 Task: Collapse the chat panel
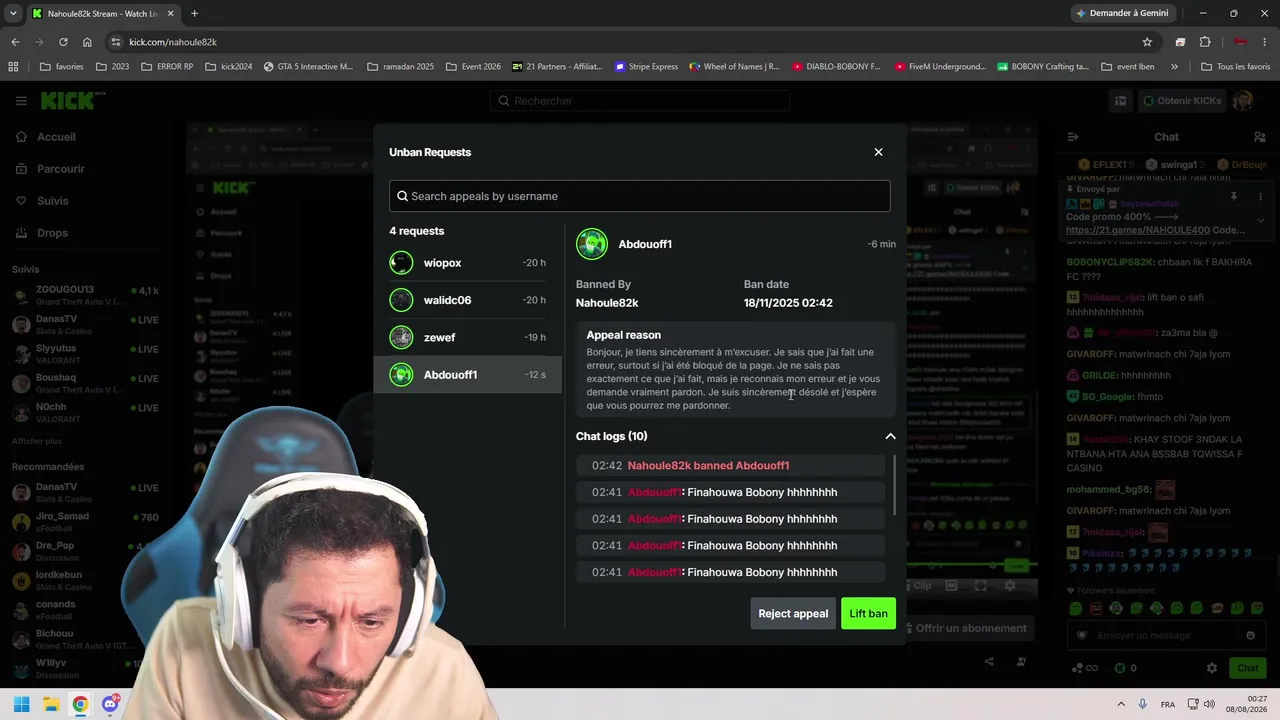(x=1072, y=137)
